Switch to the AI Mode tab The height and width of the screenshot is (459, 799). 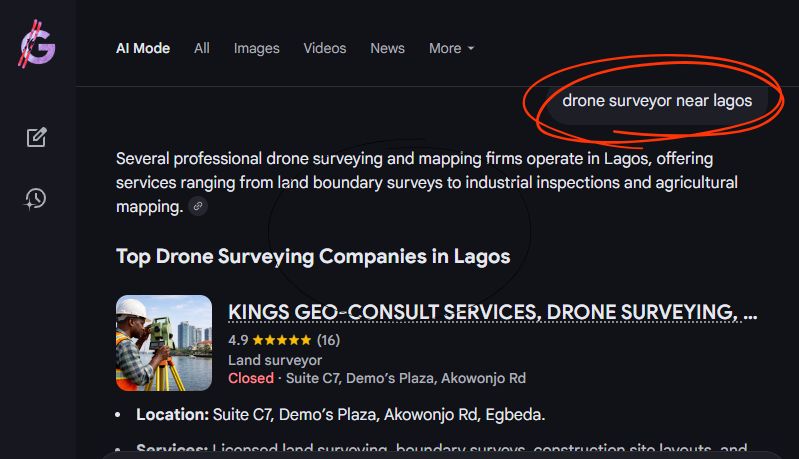point(143,48)
